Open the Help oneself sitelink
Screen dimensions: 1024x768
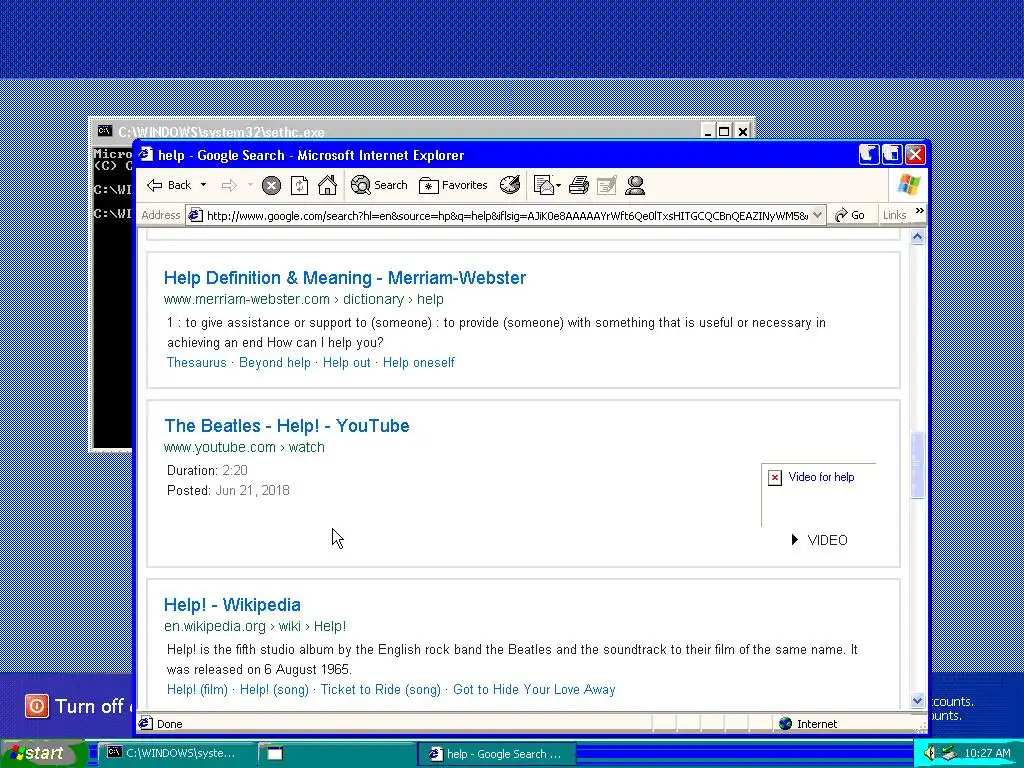pos(419,362)
